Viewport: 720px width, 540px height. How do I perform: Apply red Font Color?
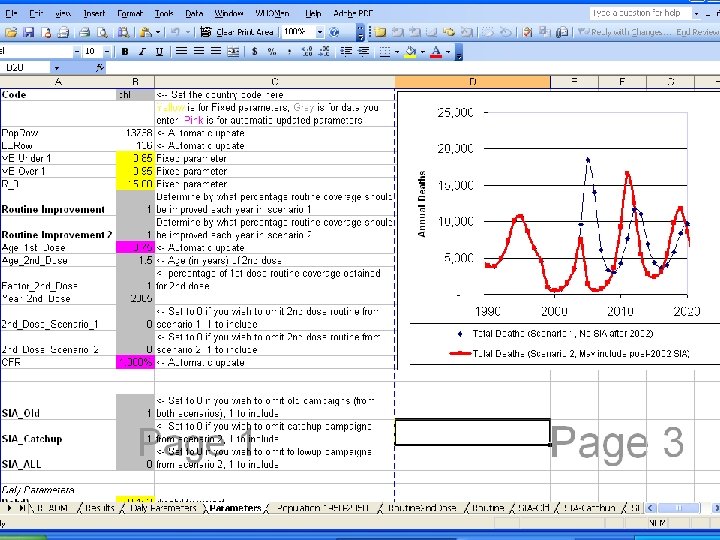tap(436, 52)
